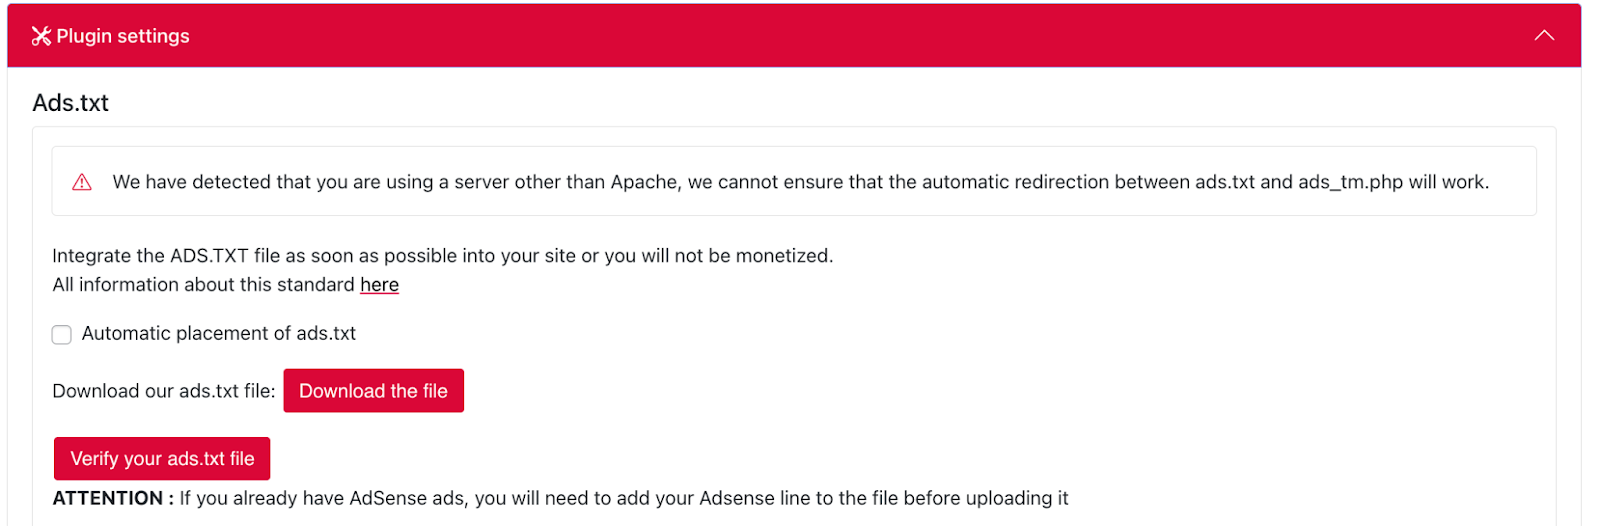This screenshot has width=1600, height=526.
Task: Click the 'Automatic placement of ads.txt' label
Action: pyautogui.click(x=218, y=334)
